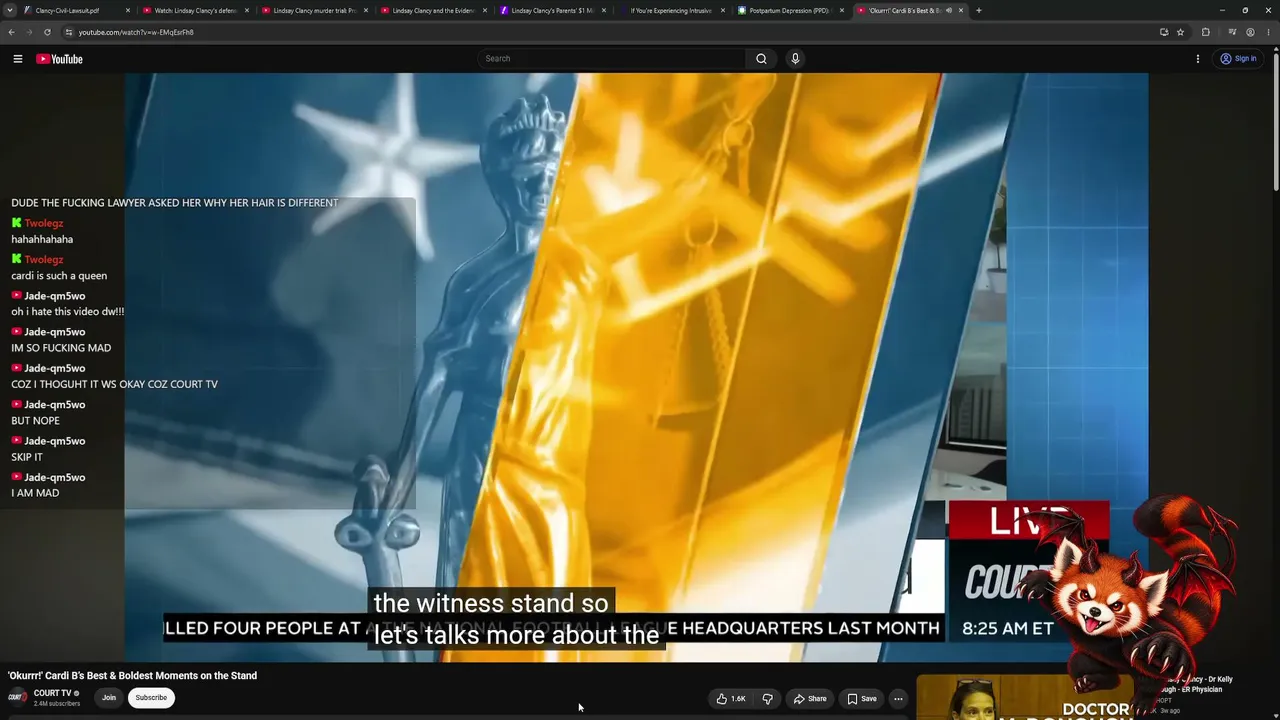Switch to Postpartum Depression (PPD) tab

click(x=789, y=11)
